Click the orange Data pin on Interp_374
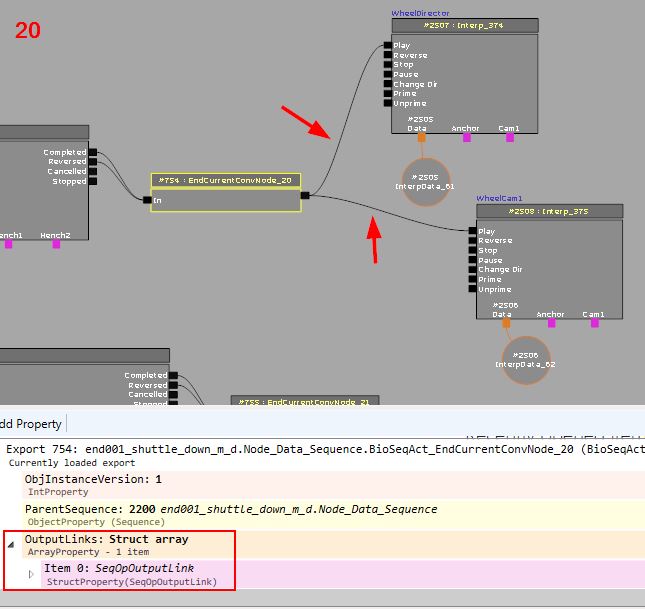The image size is (645, 609). (422, 138)
